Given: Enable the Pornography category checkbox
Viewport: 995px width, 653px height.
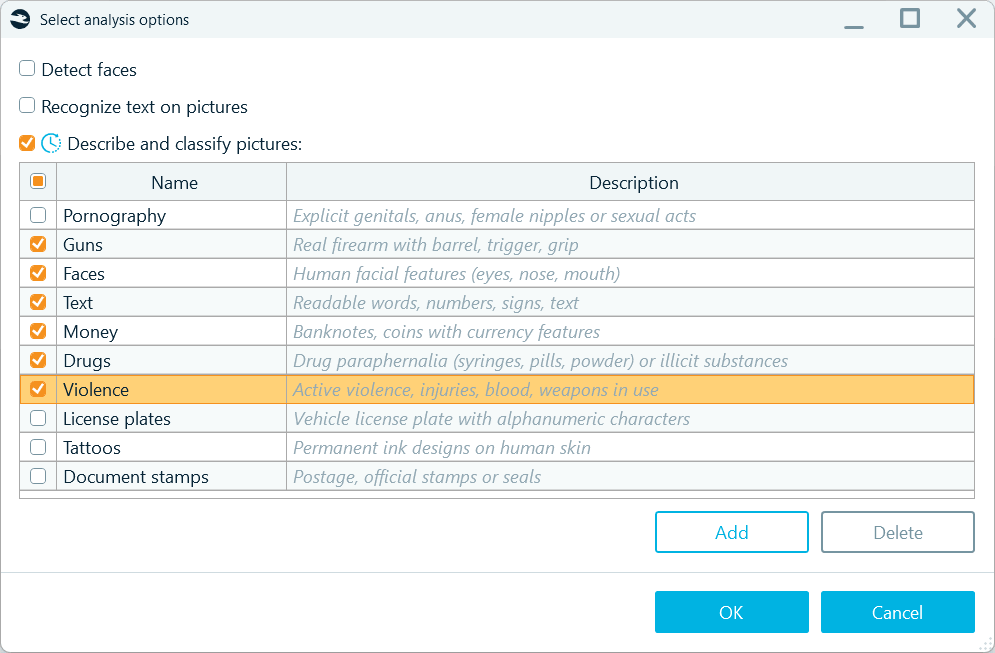Looking at the screenshot, I should 38,215.
